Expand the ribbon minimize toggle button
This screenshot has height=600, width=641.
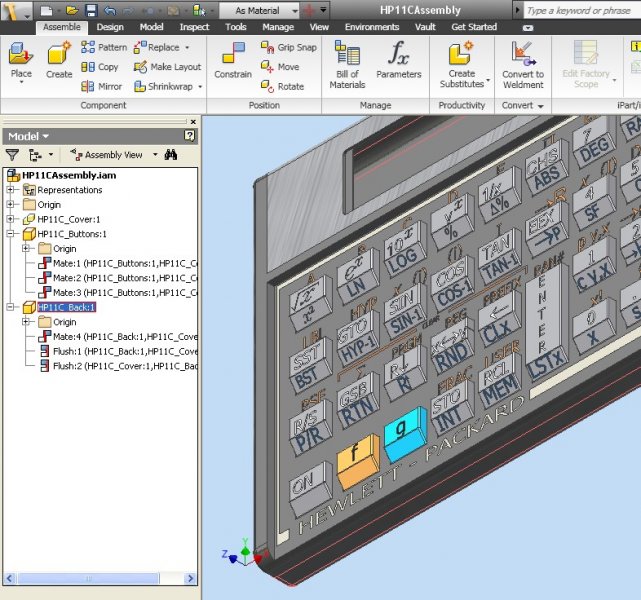(x=528, y=28)
